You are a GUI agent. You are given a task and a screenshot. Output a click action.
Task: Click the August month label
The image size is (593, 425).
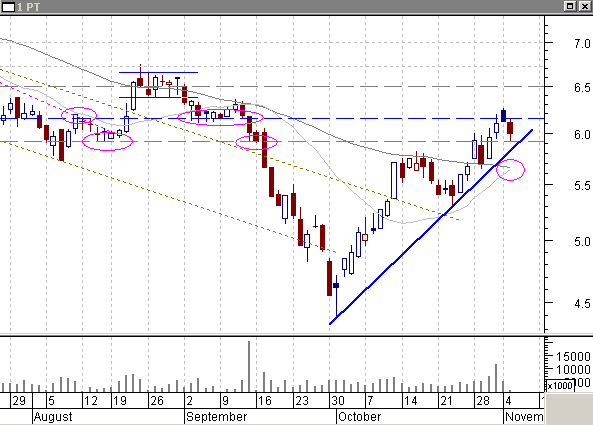tap(53, 417)
